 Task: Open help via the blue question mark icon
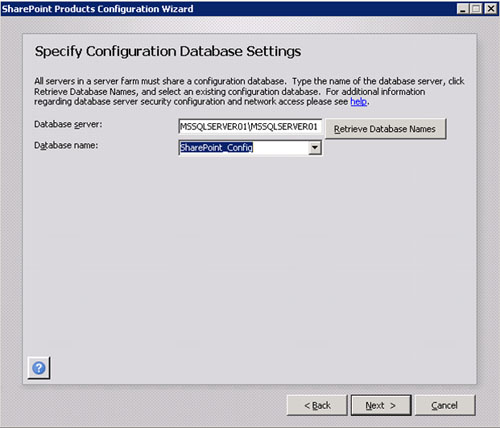[39, 368]
